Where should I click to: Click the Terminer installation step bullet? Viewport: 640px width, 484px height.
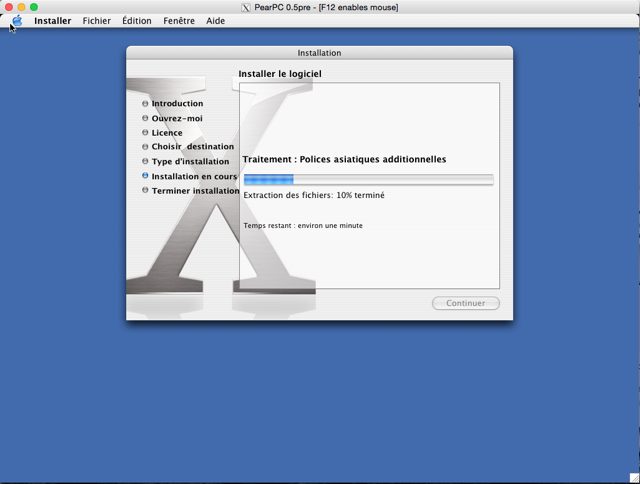point(145,190)
